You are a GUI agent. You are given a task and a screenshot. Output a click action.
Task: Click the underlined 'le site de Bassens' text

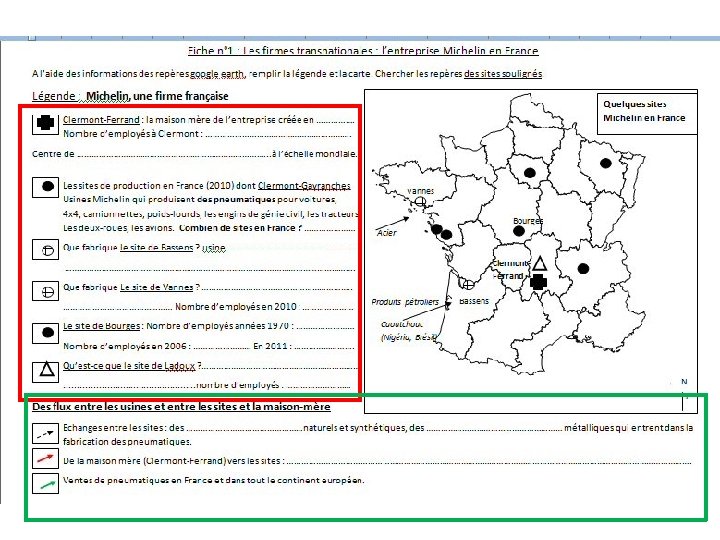coord(156,248)
